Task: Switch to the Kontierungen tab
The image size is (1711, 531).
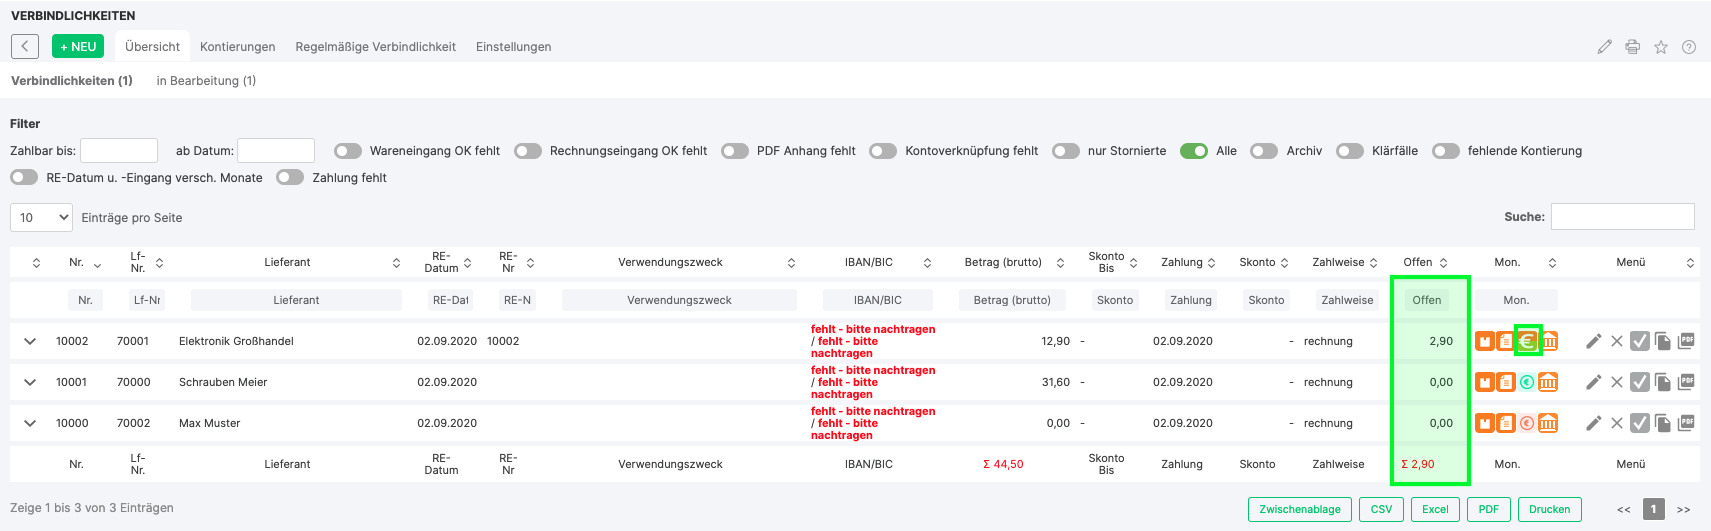Action: coord(237,47)
